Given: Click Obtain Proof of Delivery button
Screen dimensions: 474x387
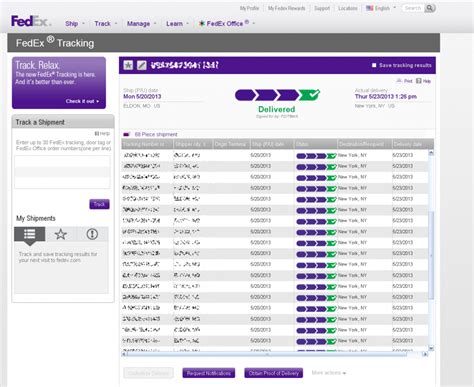Looking at the screenshot, I should point(274,373).
